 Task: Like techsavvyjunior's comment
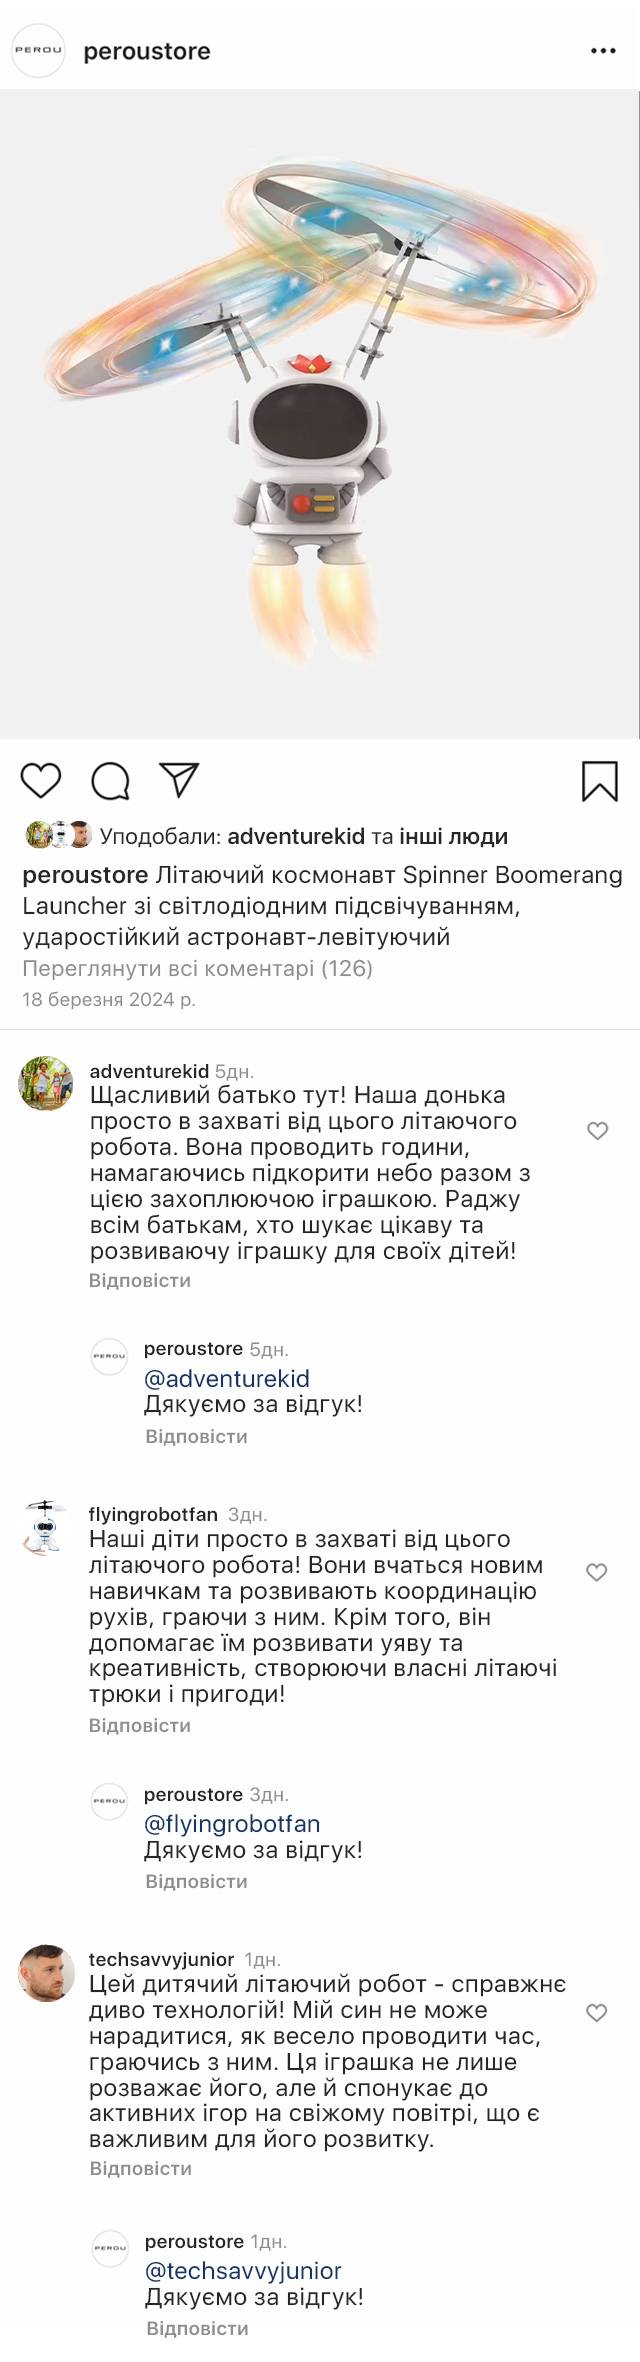[597, 2013]
